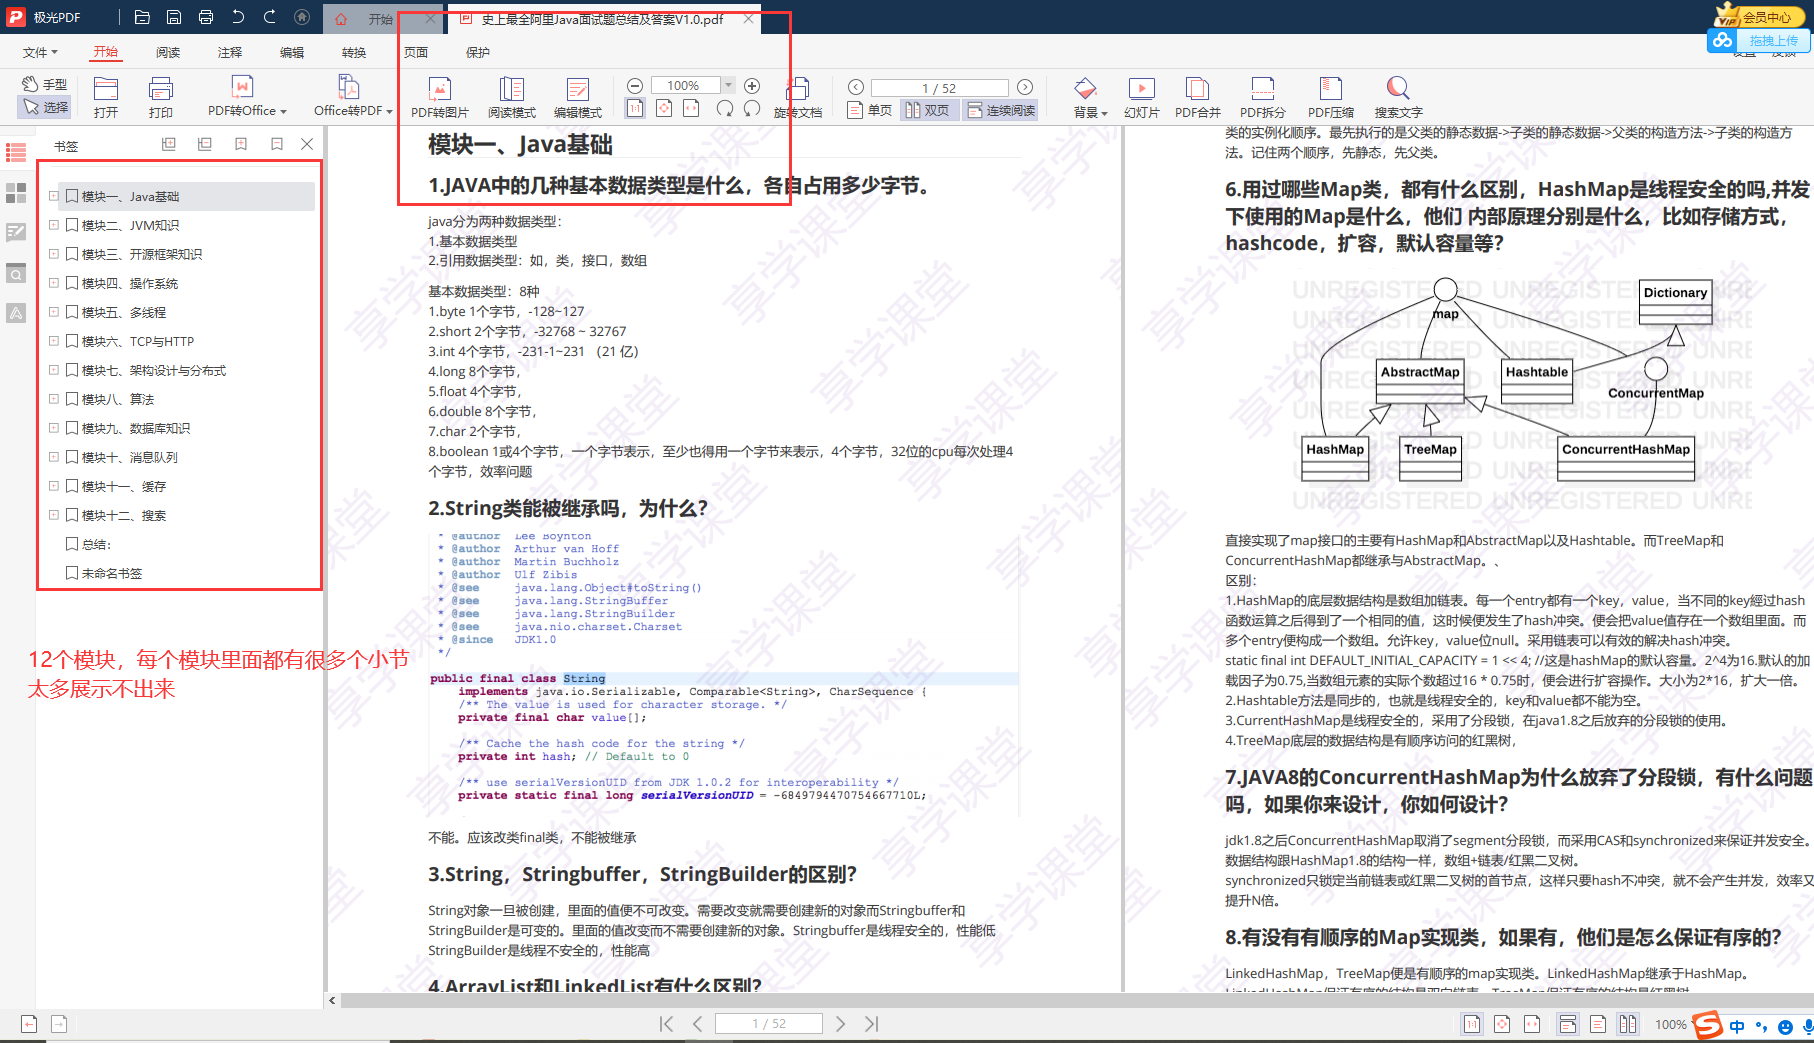
Task: Click fit width icon in ribbon
Action: click(x=691, y=108)
